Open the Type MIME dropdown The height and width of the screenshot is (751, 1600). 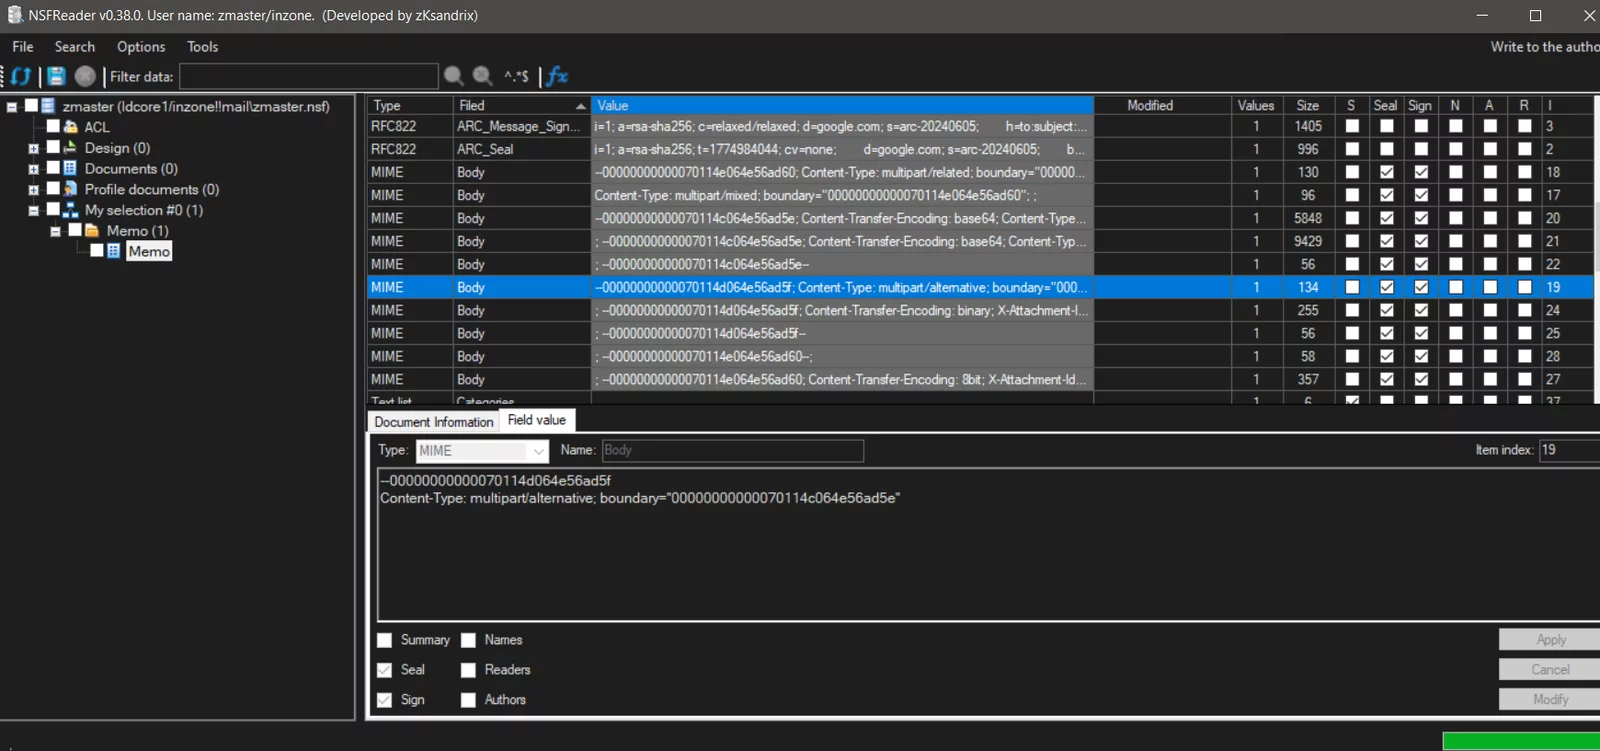538,451
